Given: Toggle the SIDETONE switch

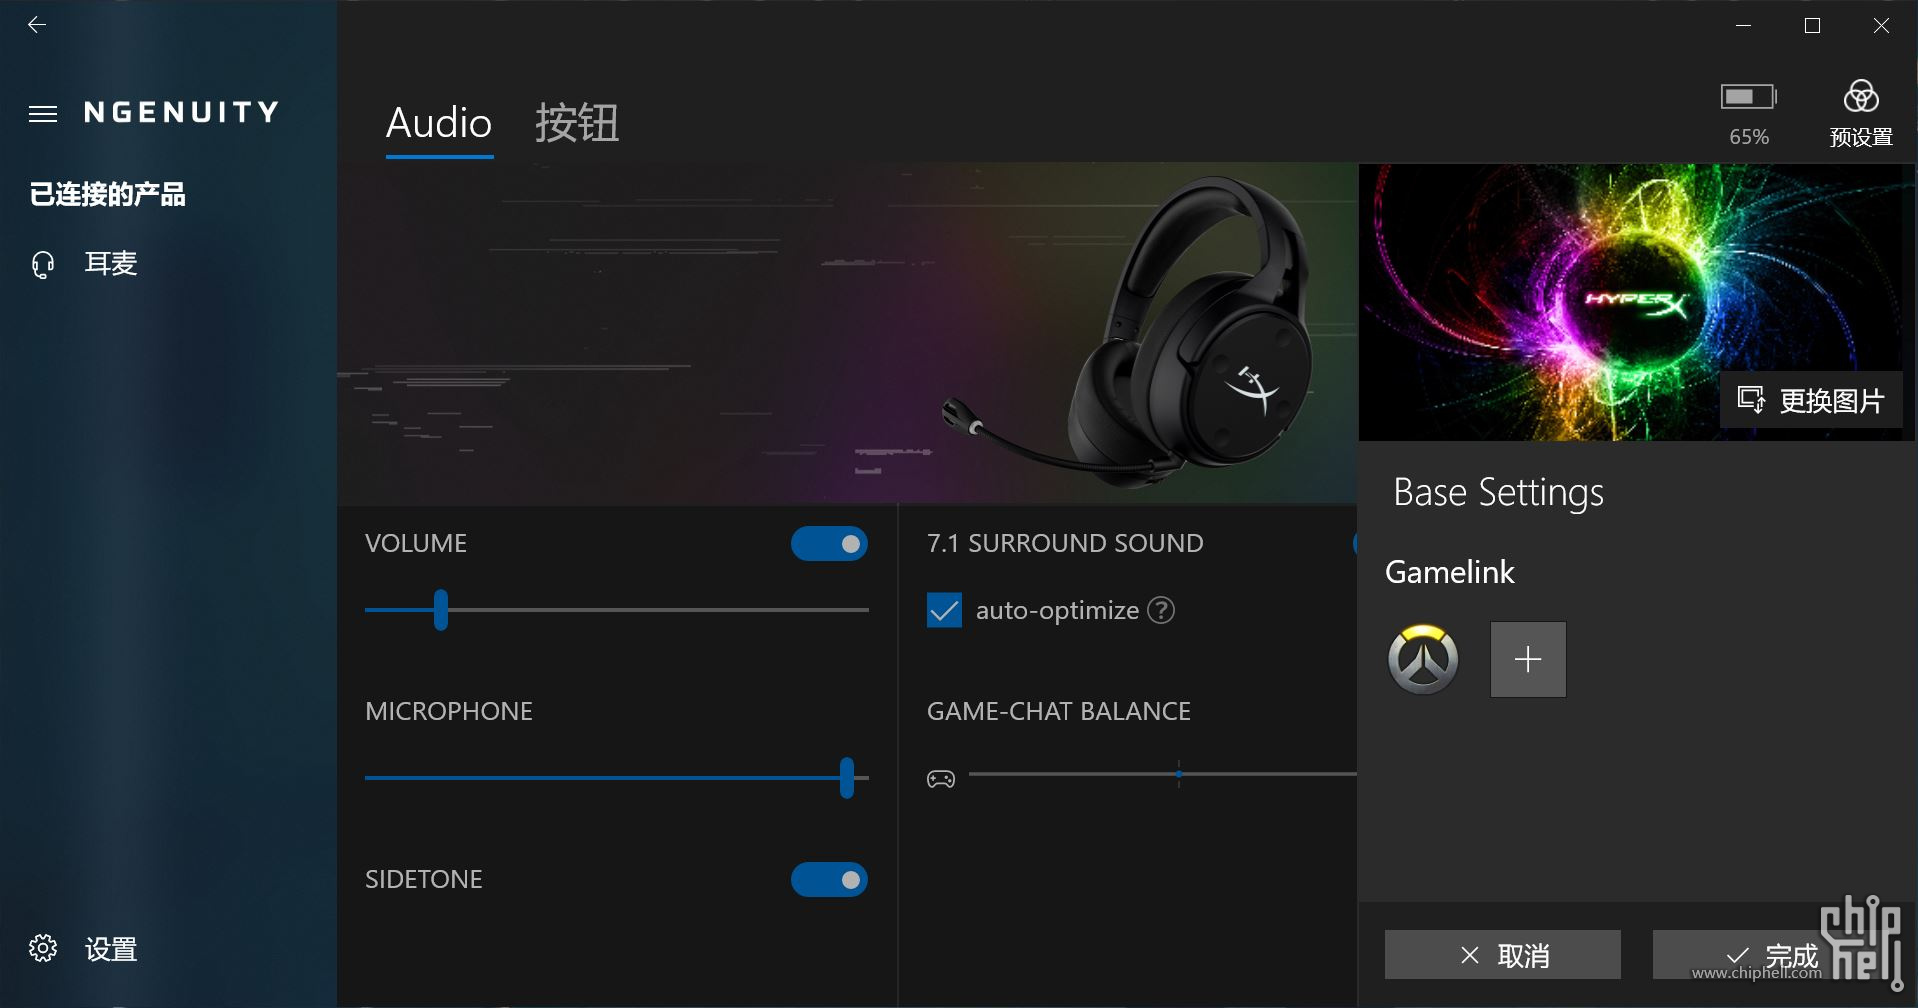Looking at the screenshot, I should click(x=829, y=880).
